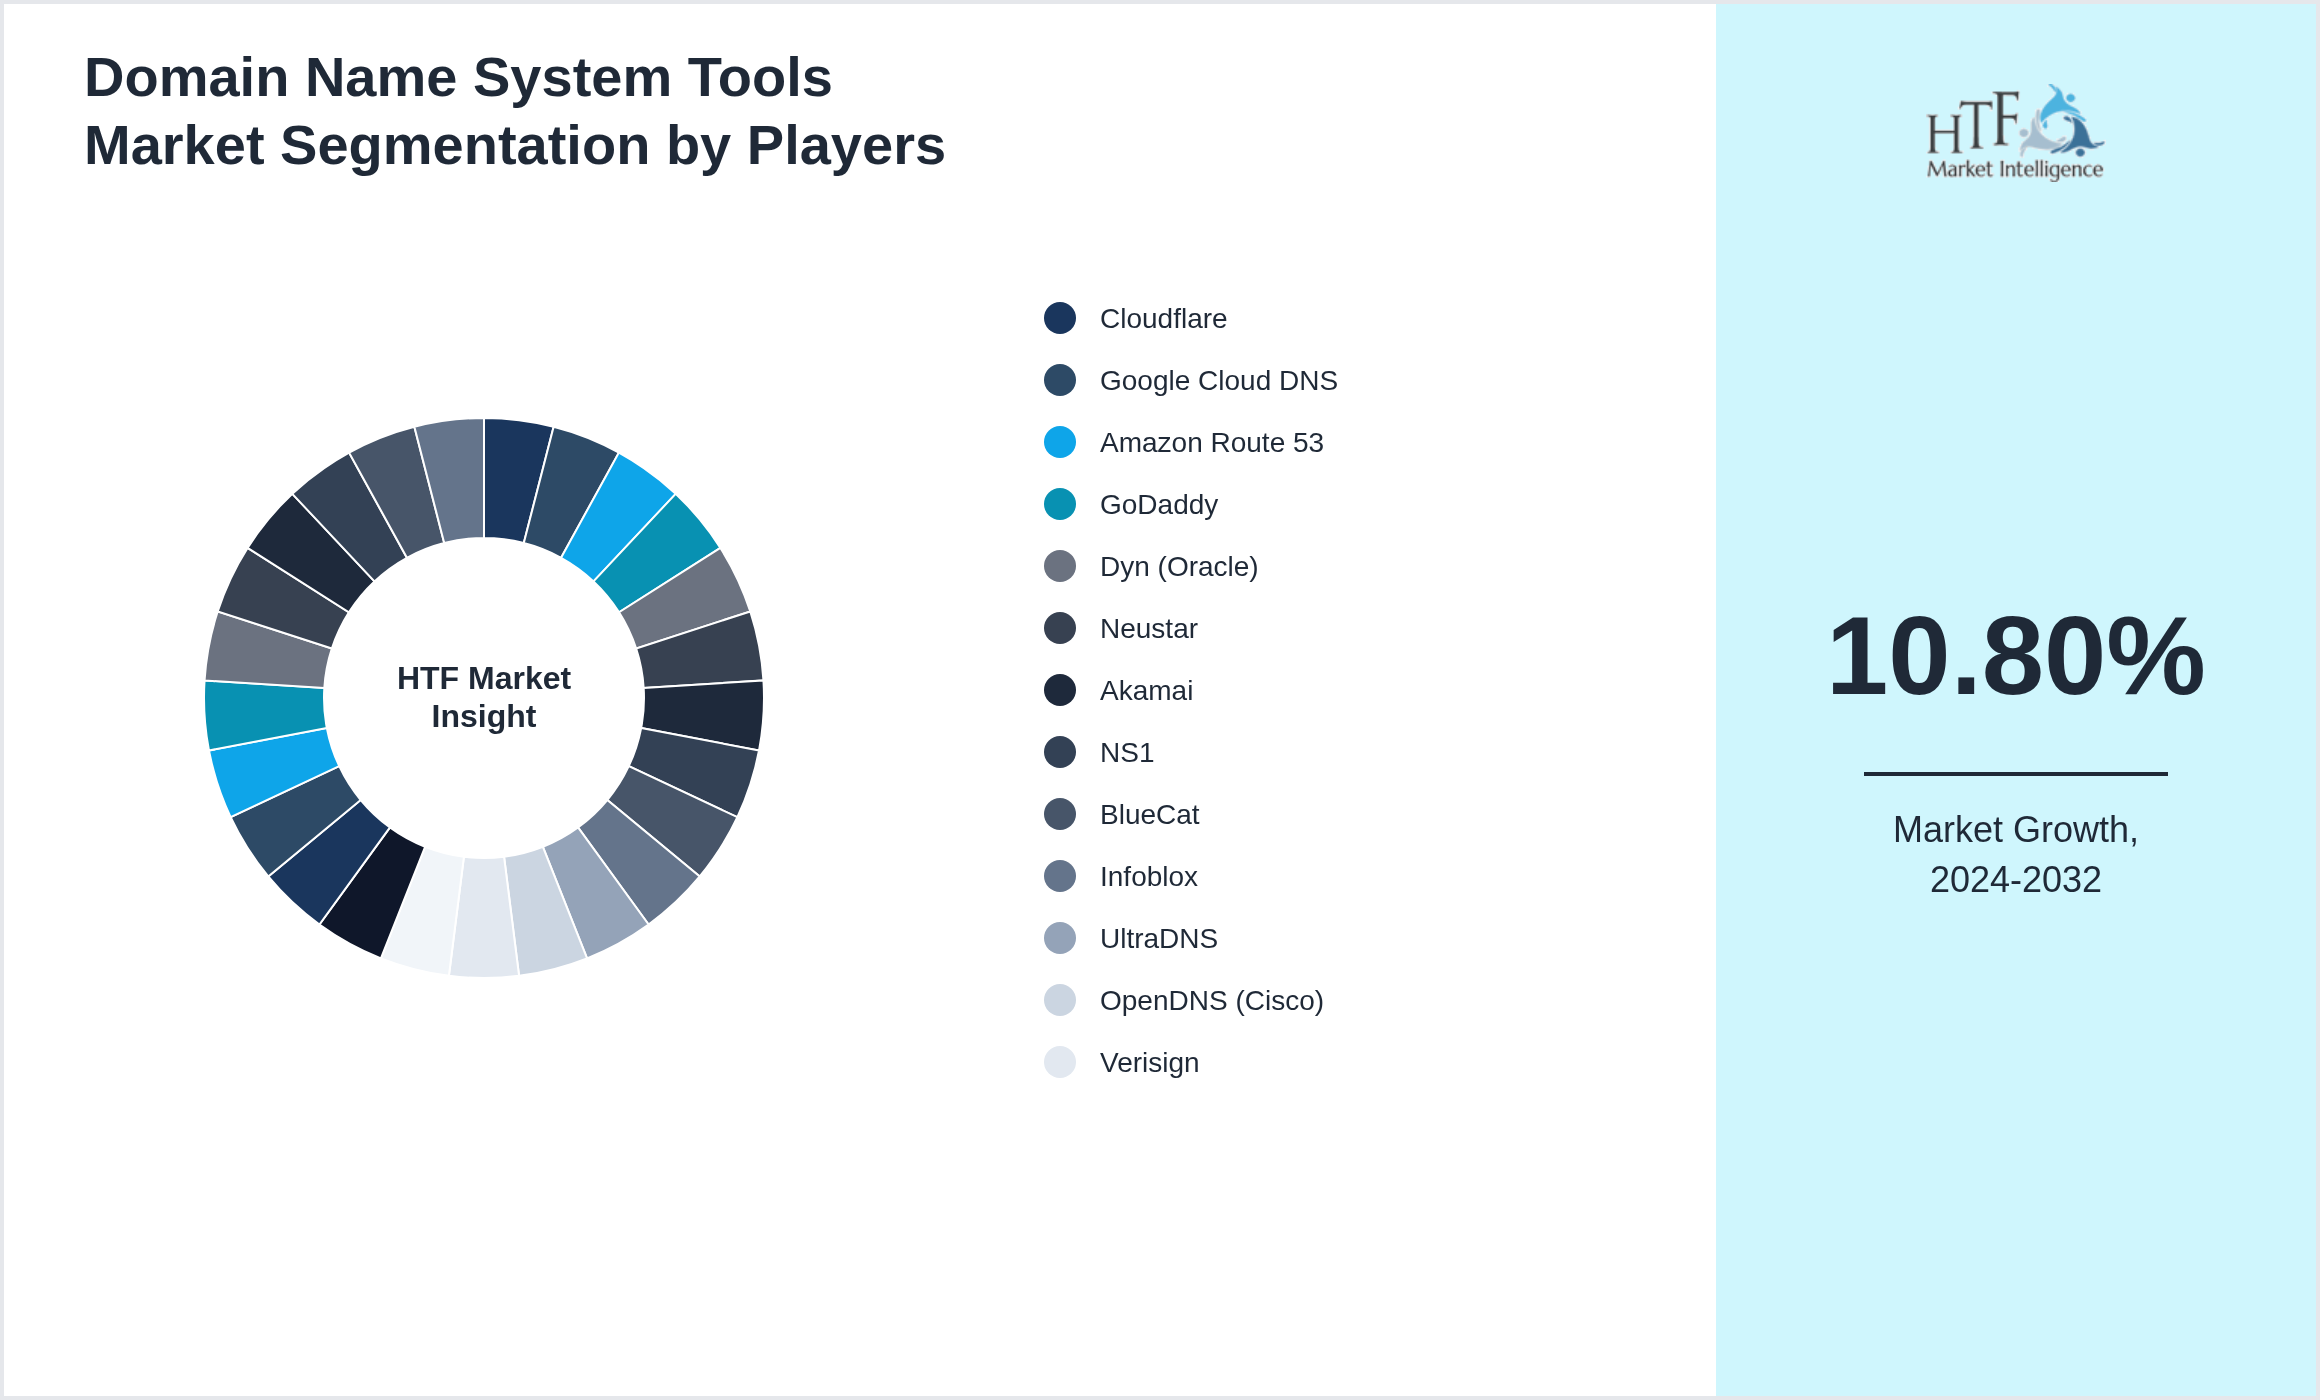Select the Verisign legend label

[x=1149, y=1063]
